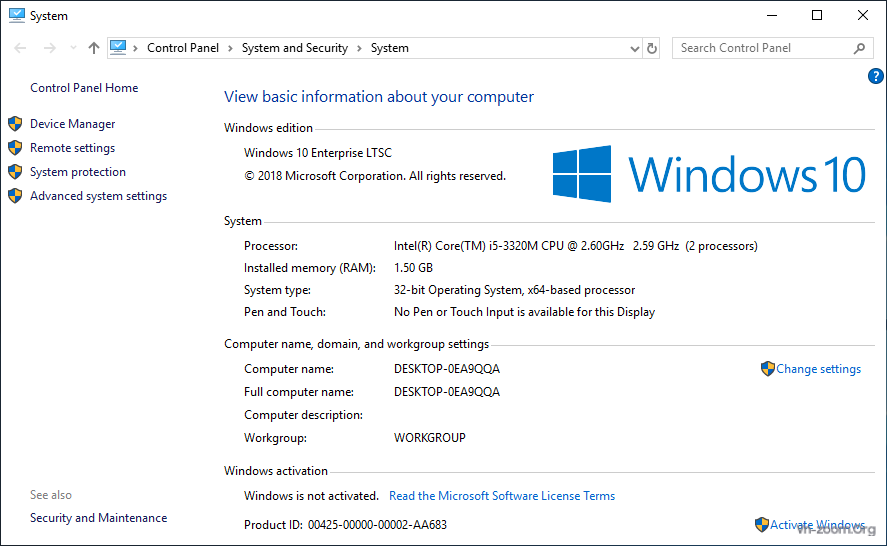Screen dimensions: 887x546
Task: Expand the chevron after System and Security
Action: 359,49
